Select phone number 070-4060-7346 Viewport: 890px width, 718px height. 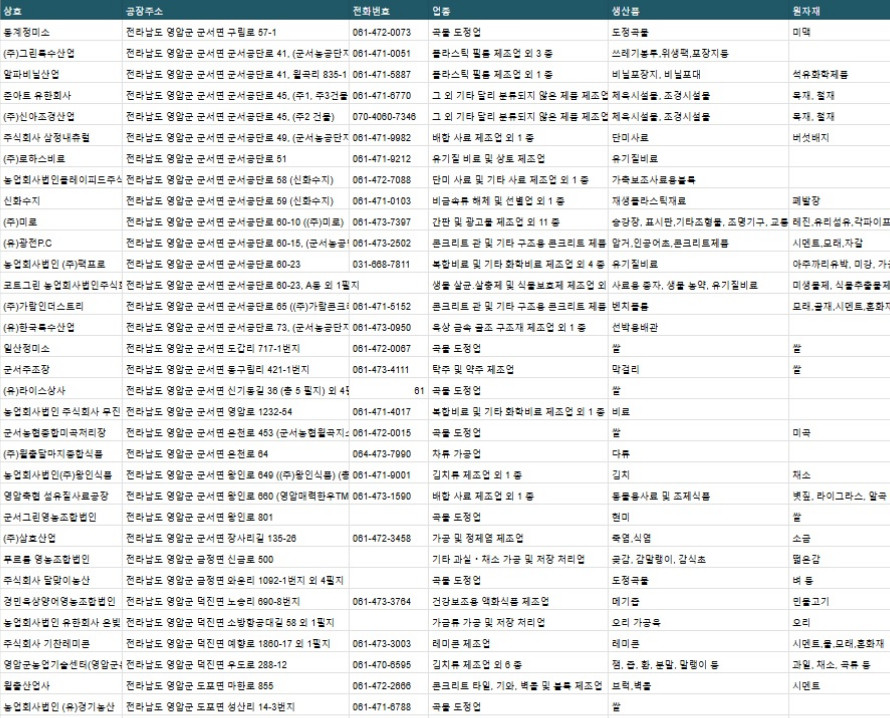coord(389,116)
